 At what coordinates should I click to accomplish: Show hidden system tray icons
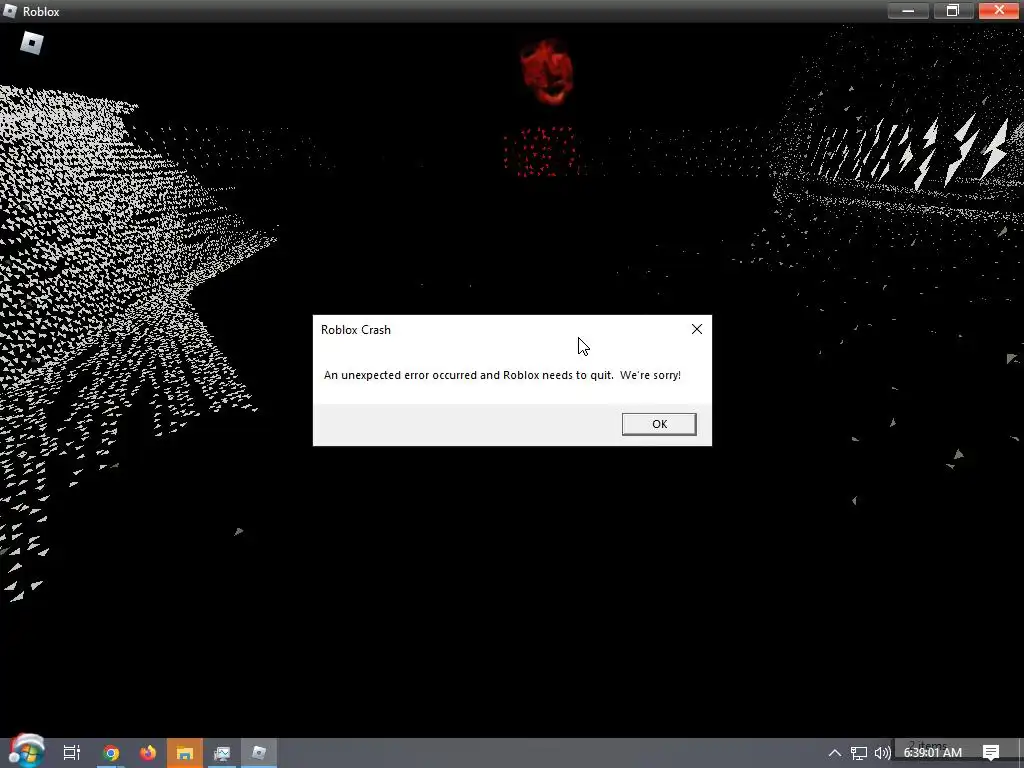(x=835, y=753)
